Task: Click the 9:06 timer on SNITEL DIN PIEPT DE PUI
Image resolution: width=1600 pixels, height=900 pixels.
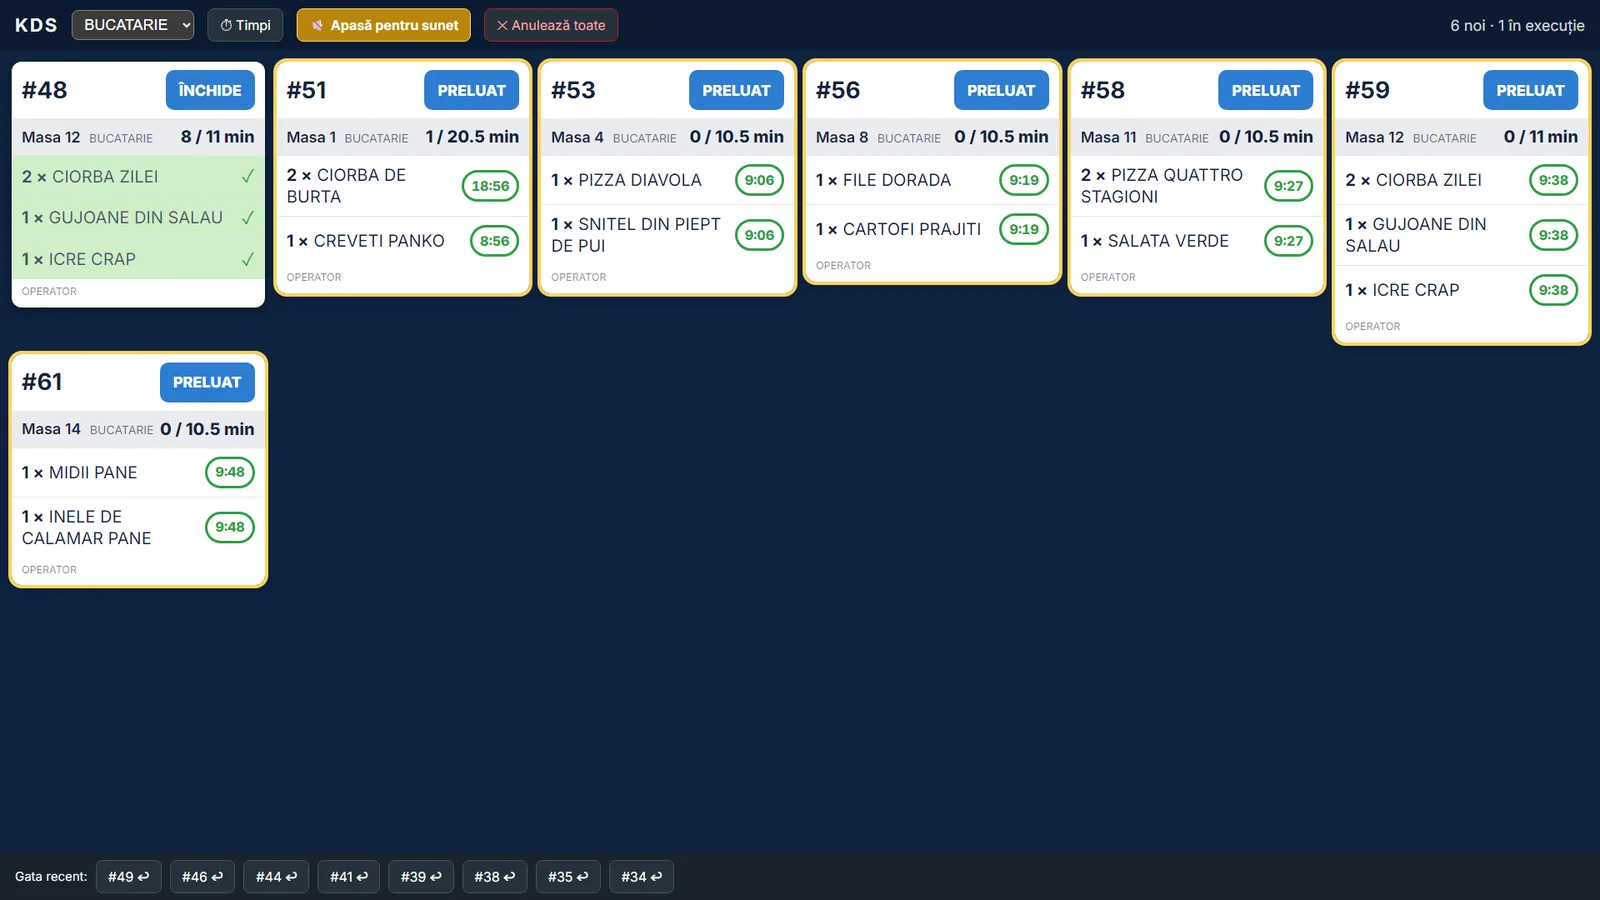Action: tap(759, 235)
